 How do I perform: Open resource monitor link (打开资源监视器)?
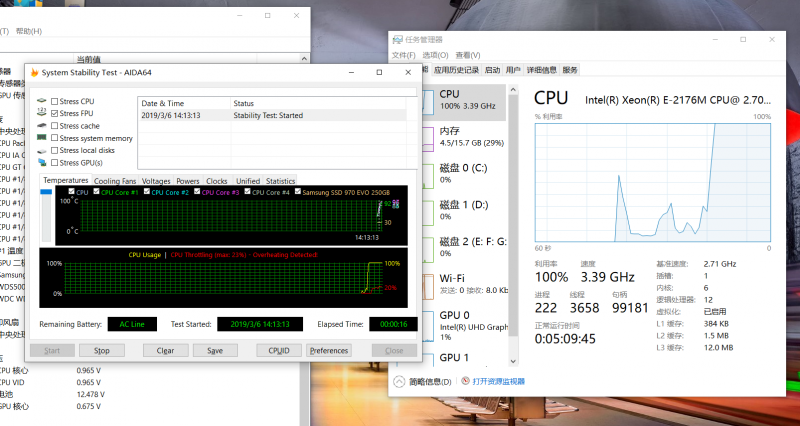point(498,381)
